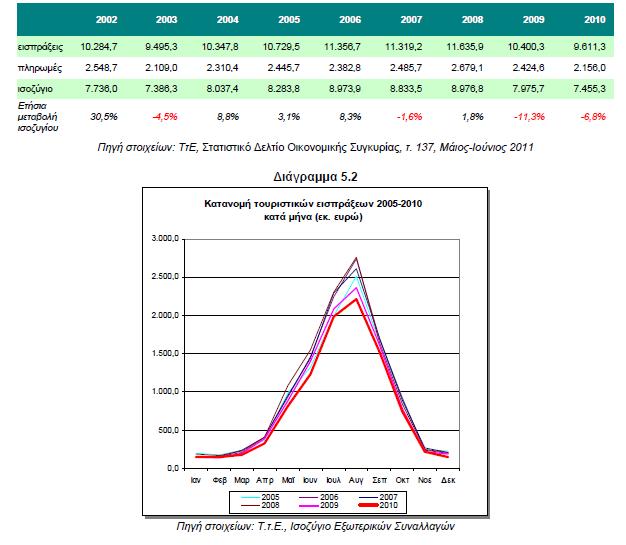
Task: Click the 3.000,0 y-axis label
Action: coord(165,238)
